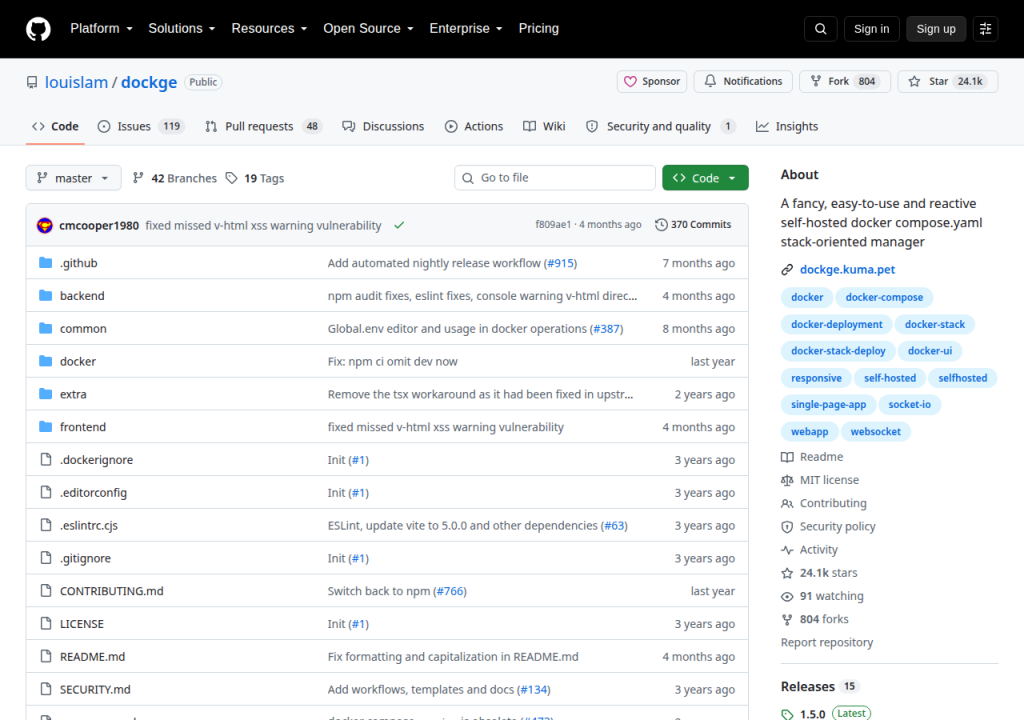
Task: Open the Insights tab
Action: [x=786, y=126]
